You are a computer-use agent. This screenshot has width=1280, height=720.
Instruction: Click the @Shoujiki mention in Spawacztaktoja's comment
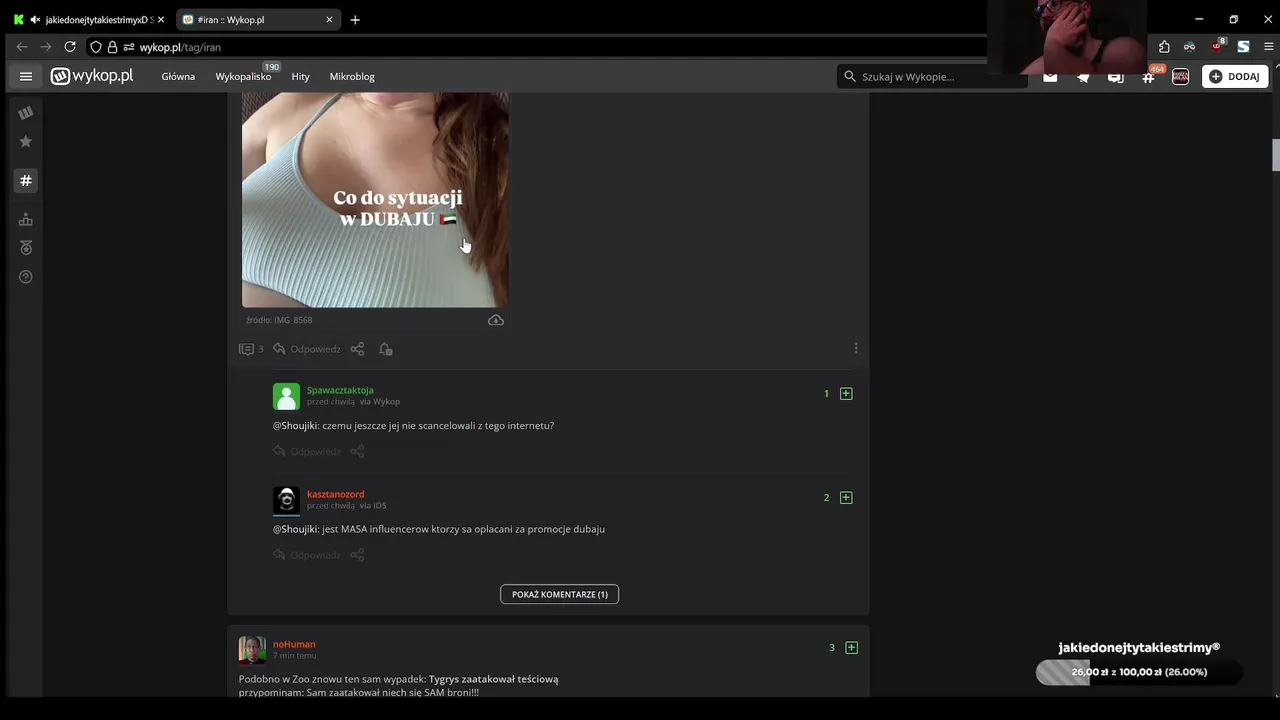coord(295,425)
